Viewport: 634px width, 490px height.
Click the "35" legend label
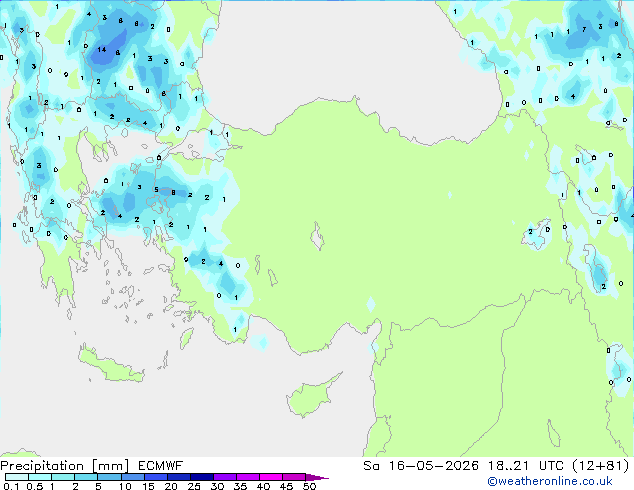coord(240,486)
